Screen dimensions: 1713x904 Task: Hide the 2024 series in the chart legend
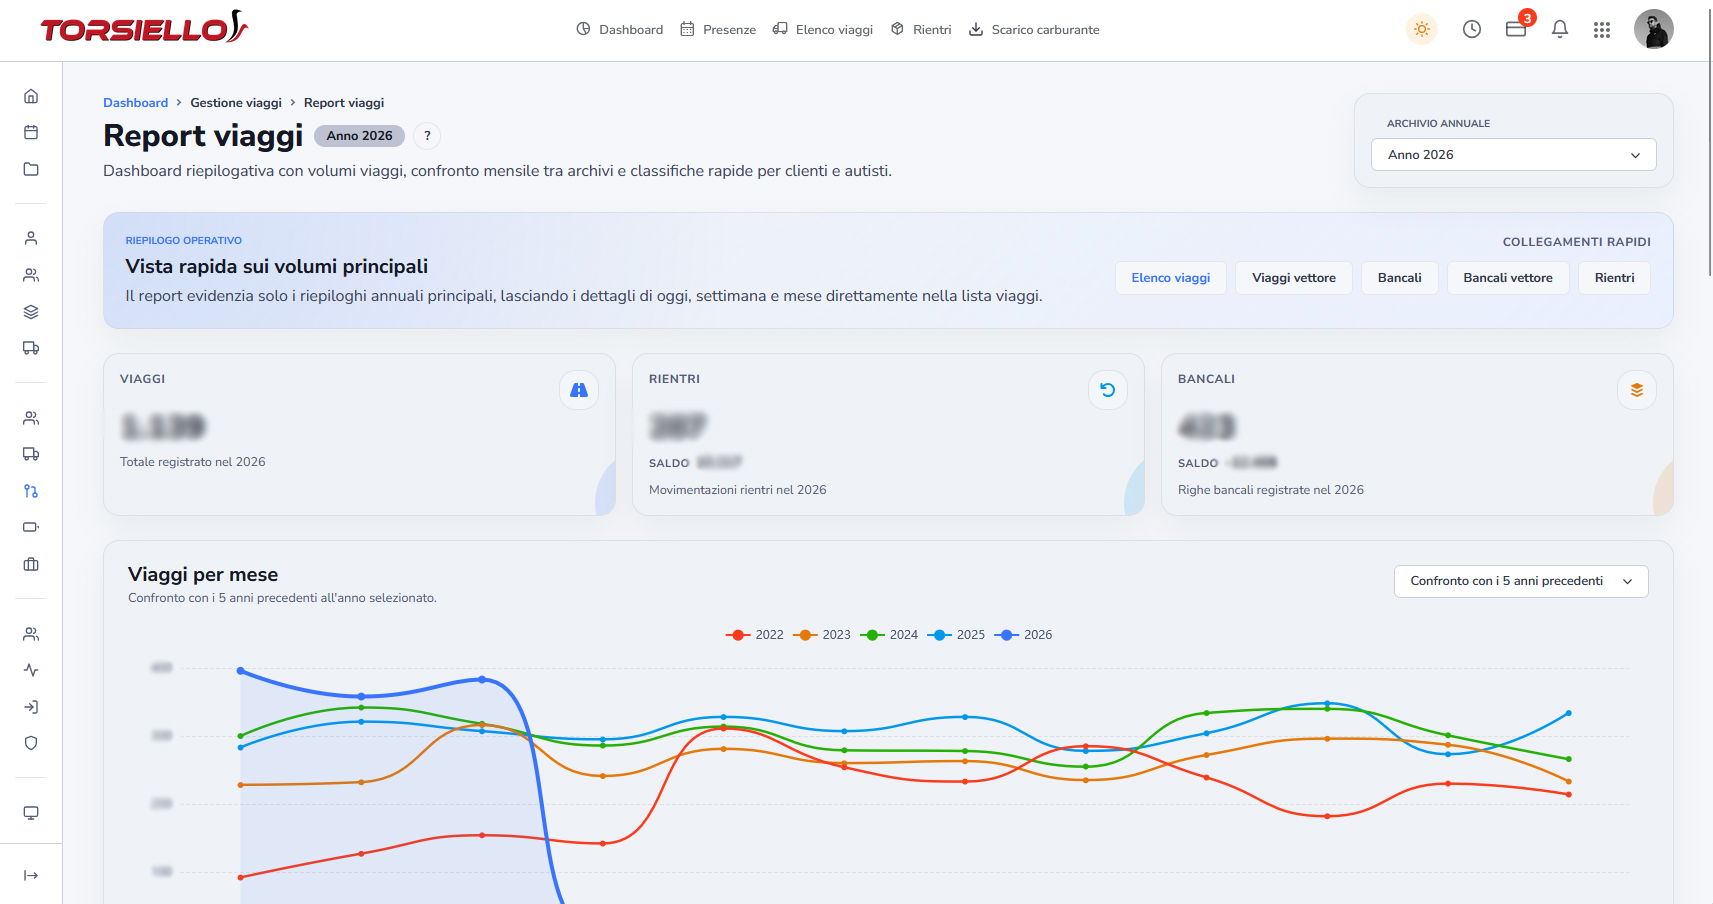889,635
